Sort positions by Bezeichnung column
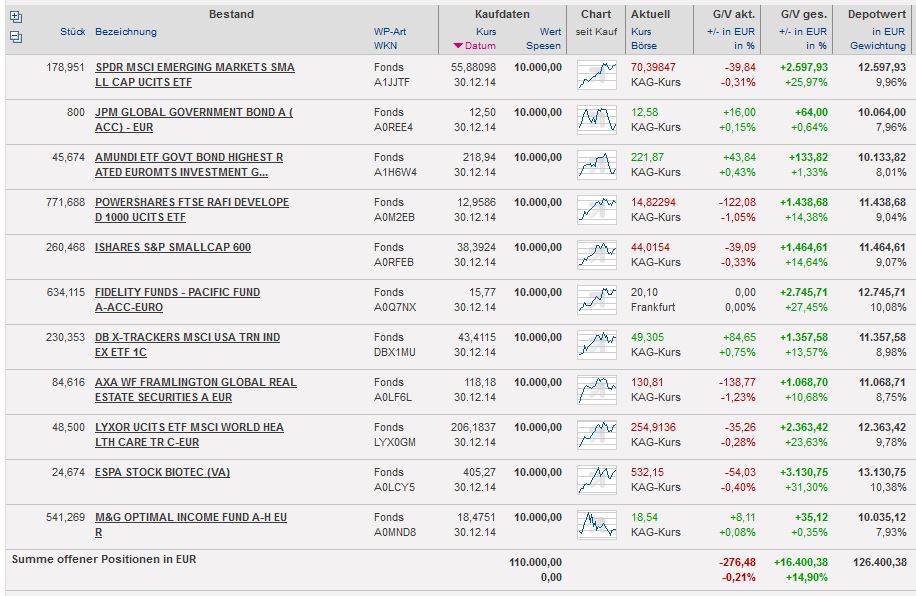This screenshot has width=916, height=596. [x=126, y=31]
